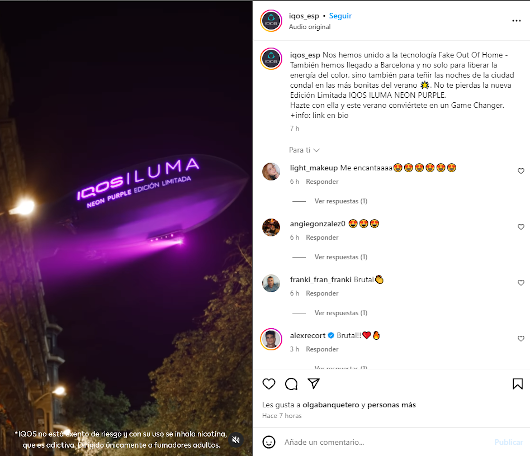
Task: Open the emoji picker smiley icon
Action: tap(269, 442)
